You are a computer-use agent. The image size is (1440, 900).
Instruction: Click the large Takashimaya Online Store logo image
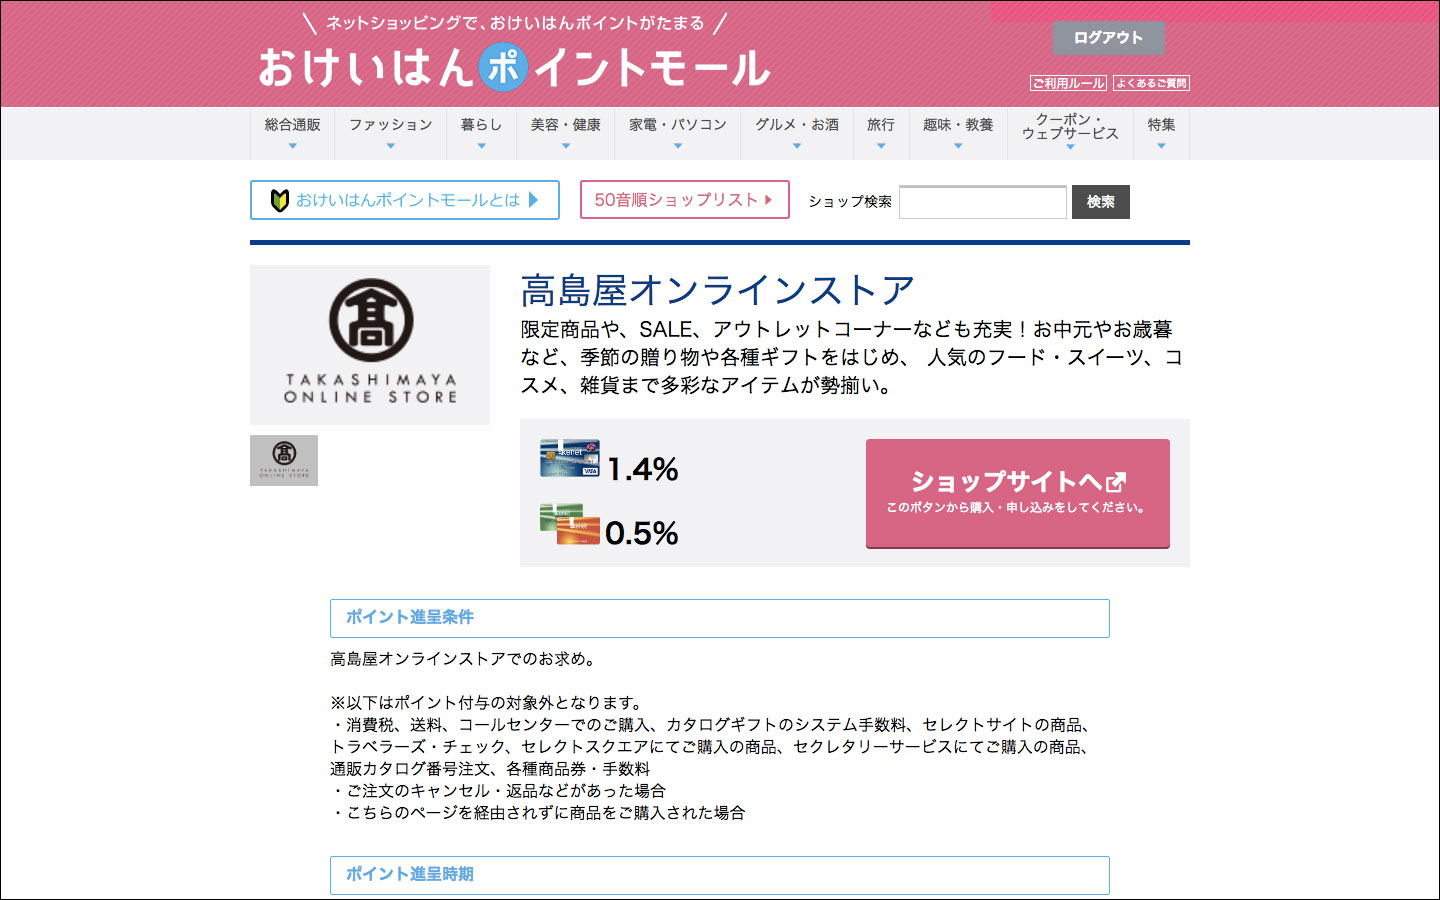pyautogui.click(x=370, y=345)
